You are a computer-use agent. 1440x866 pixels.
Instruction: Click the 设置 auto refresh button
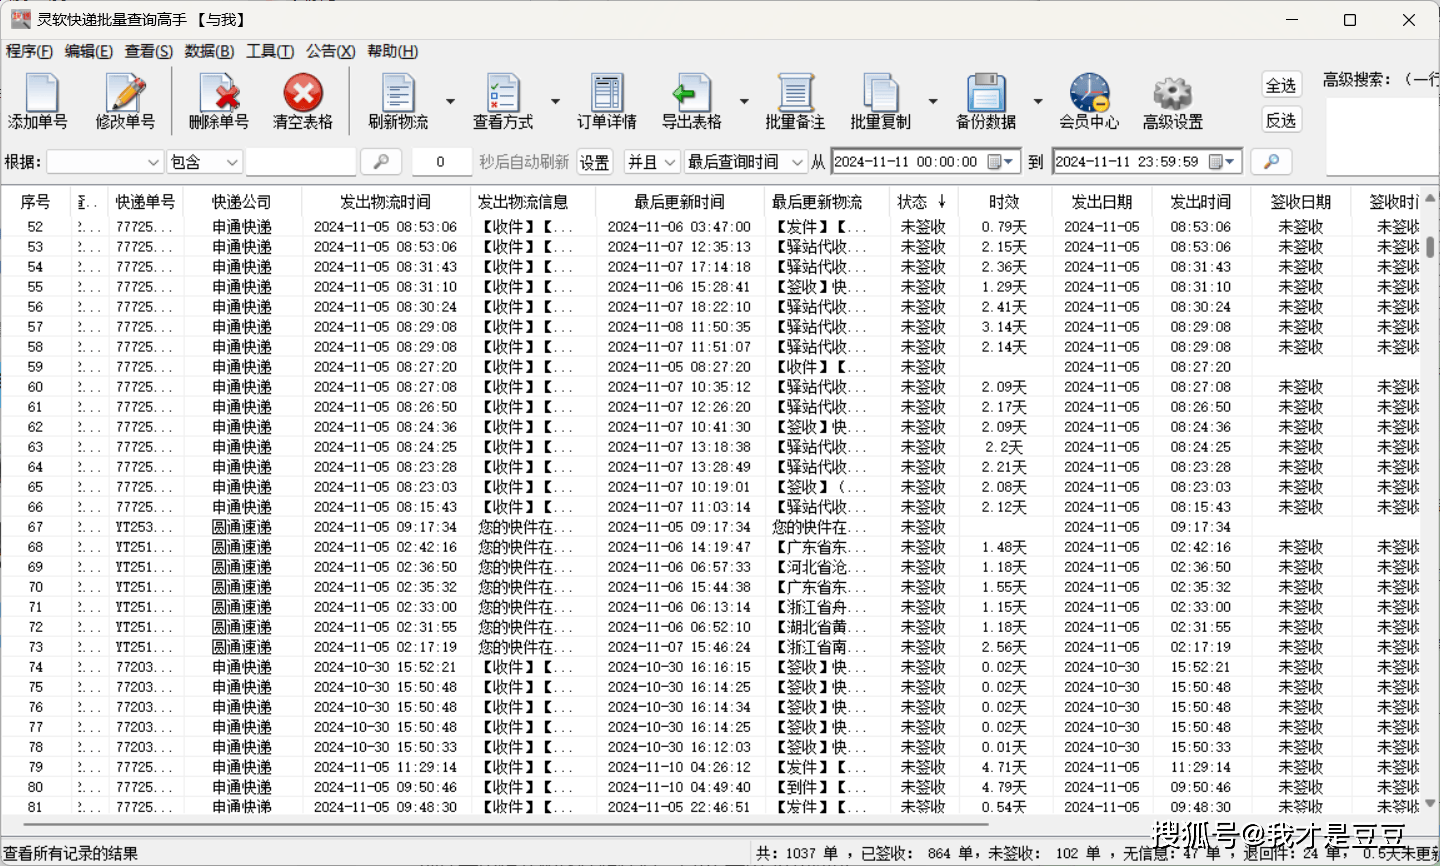point(594,162)
